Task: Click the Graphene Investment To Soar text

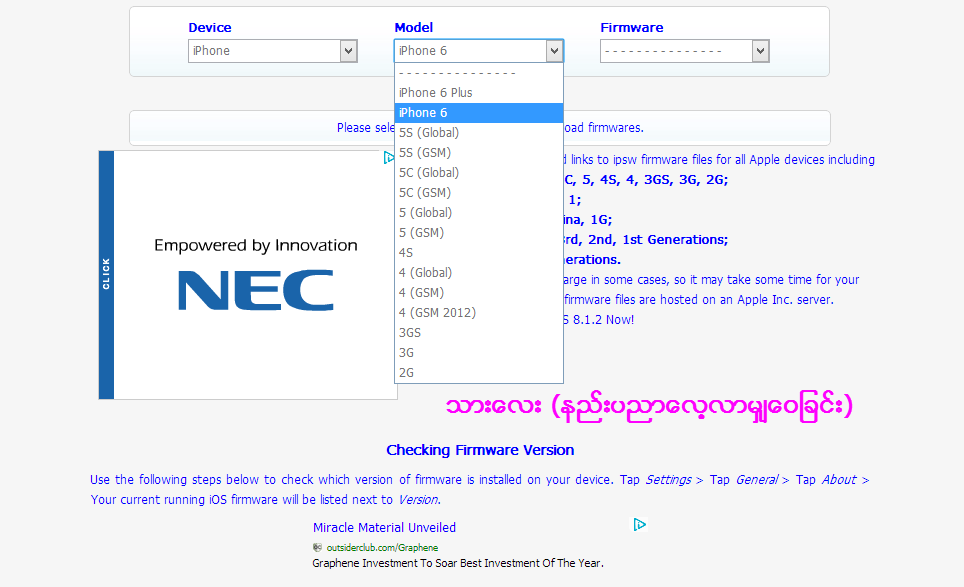Action: click(458, 563)
